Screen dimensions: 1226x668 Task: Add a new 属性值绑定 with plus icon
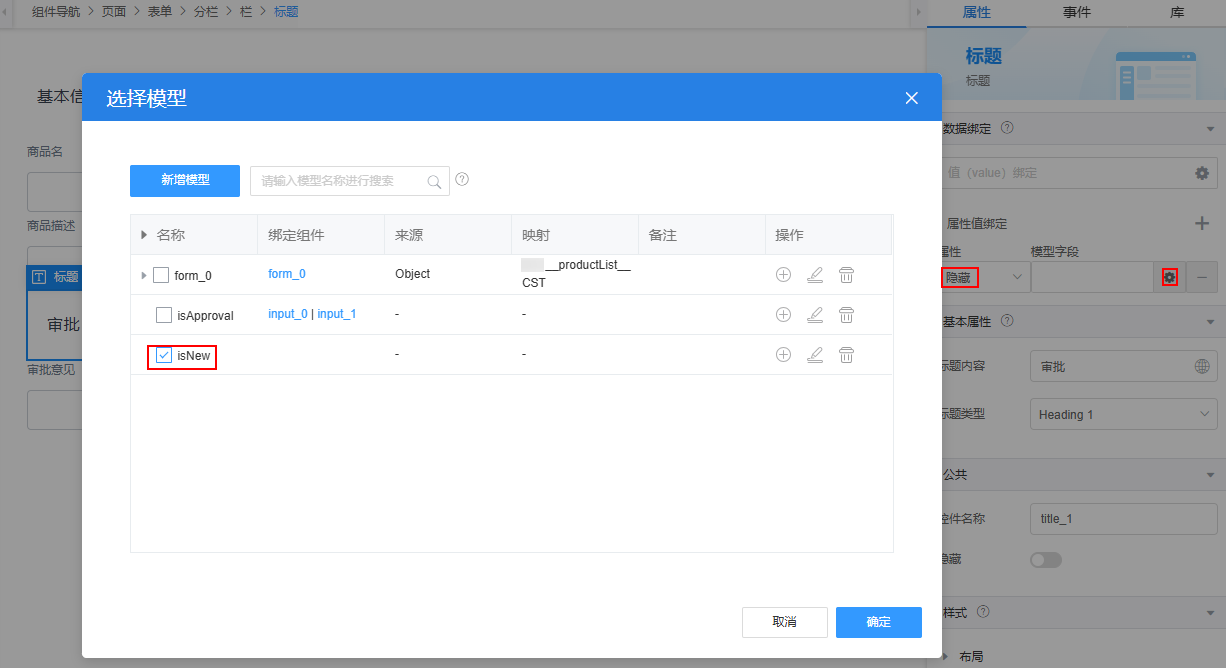[1203, 224]
